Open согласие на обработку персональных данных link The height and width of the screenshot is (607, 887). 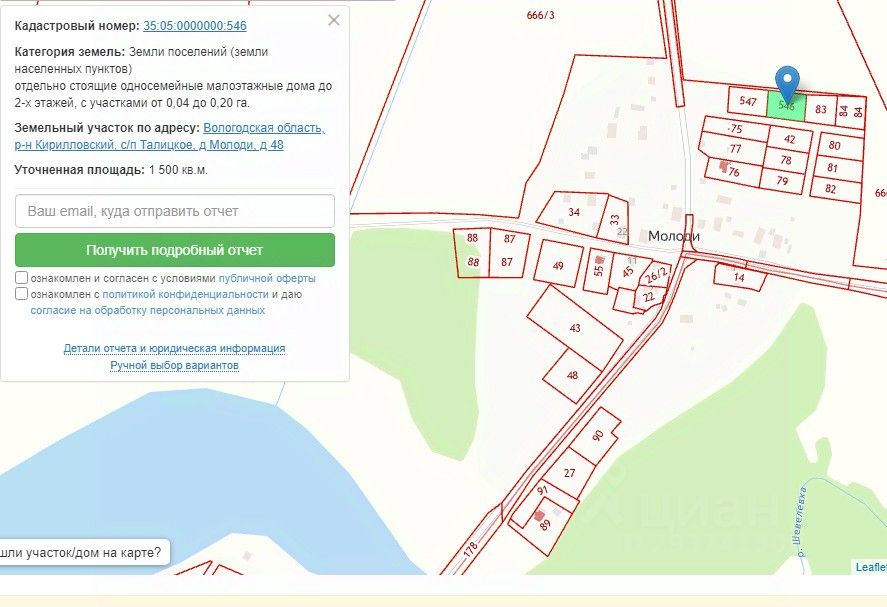point(148,310)
